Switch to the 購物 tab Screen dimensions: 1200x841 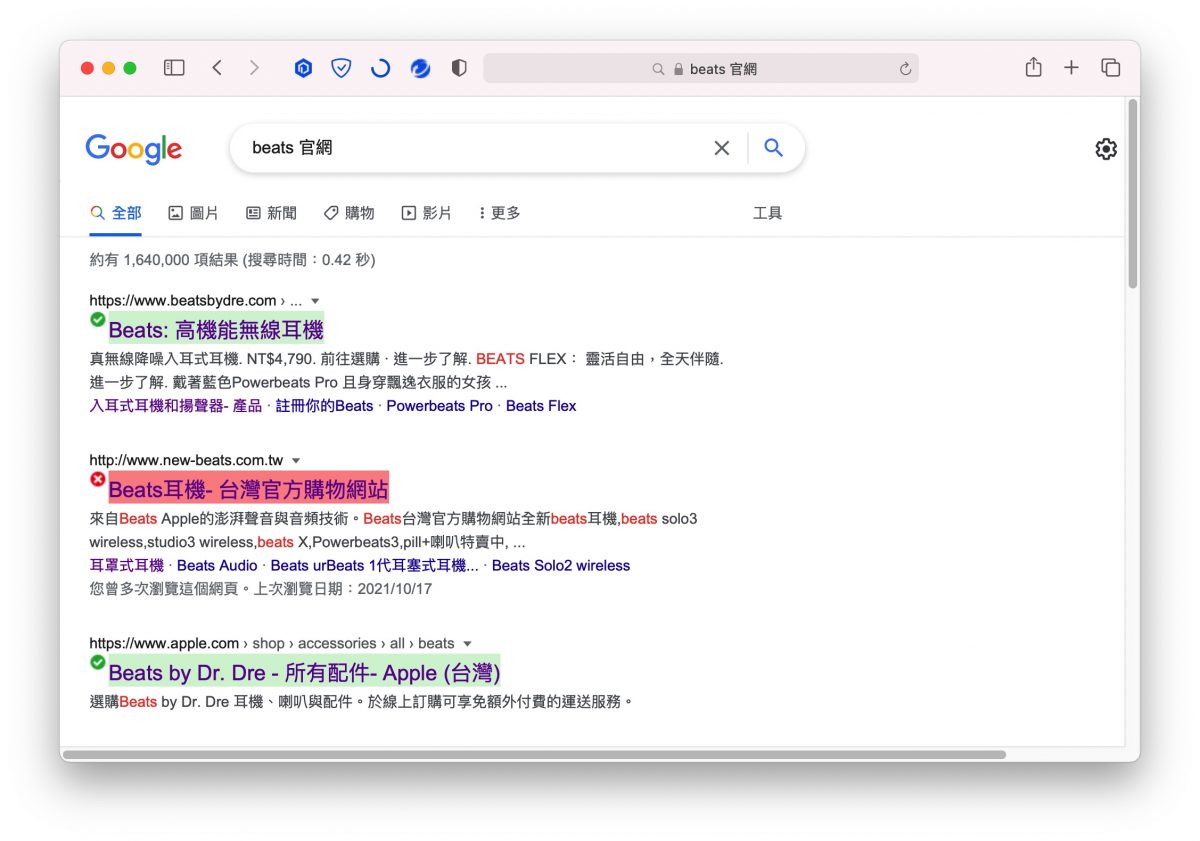coord(349,213)
